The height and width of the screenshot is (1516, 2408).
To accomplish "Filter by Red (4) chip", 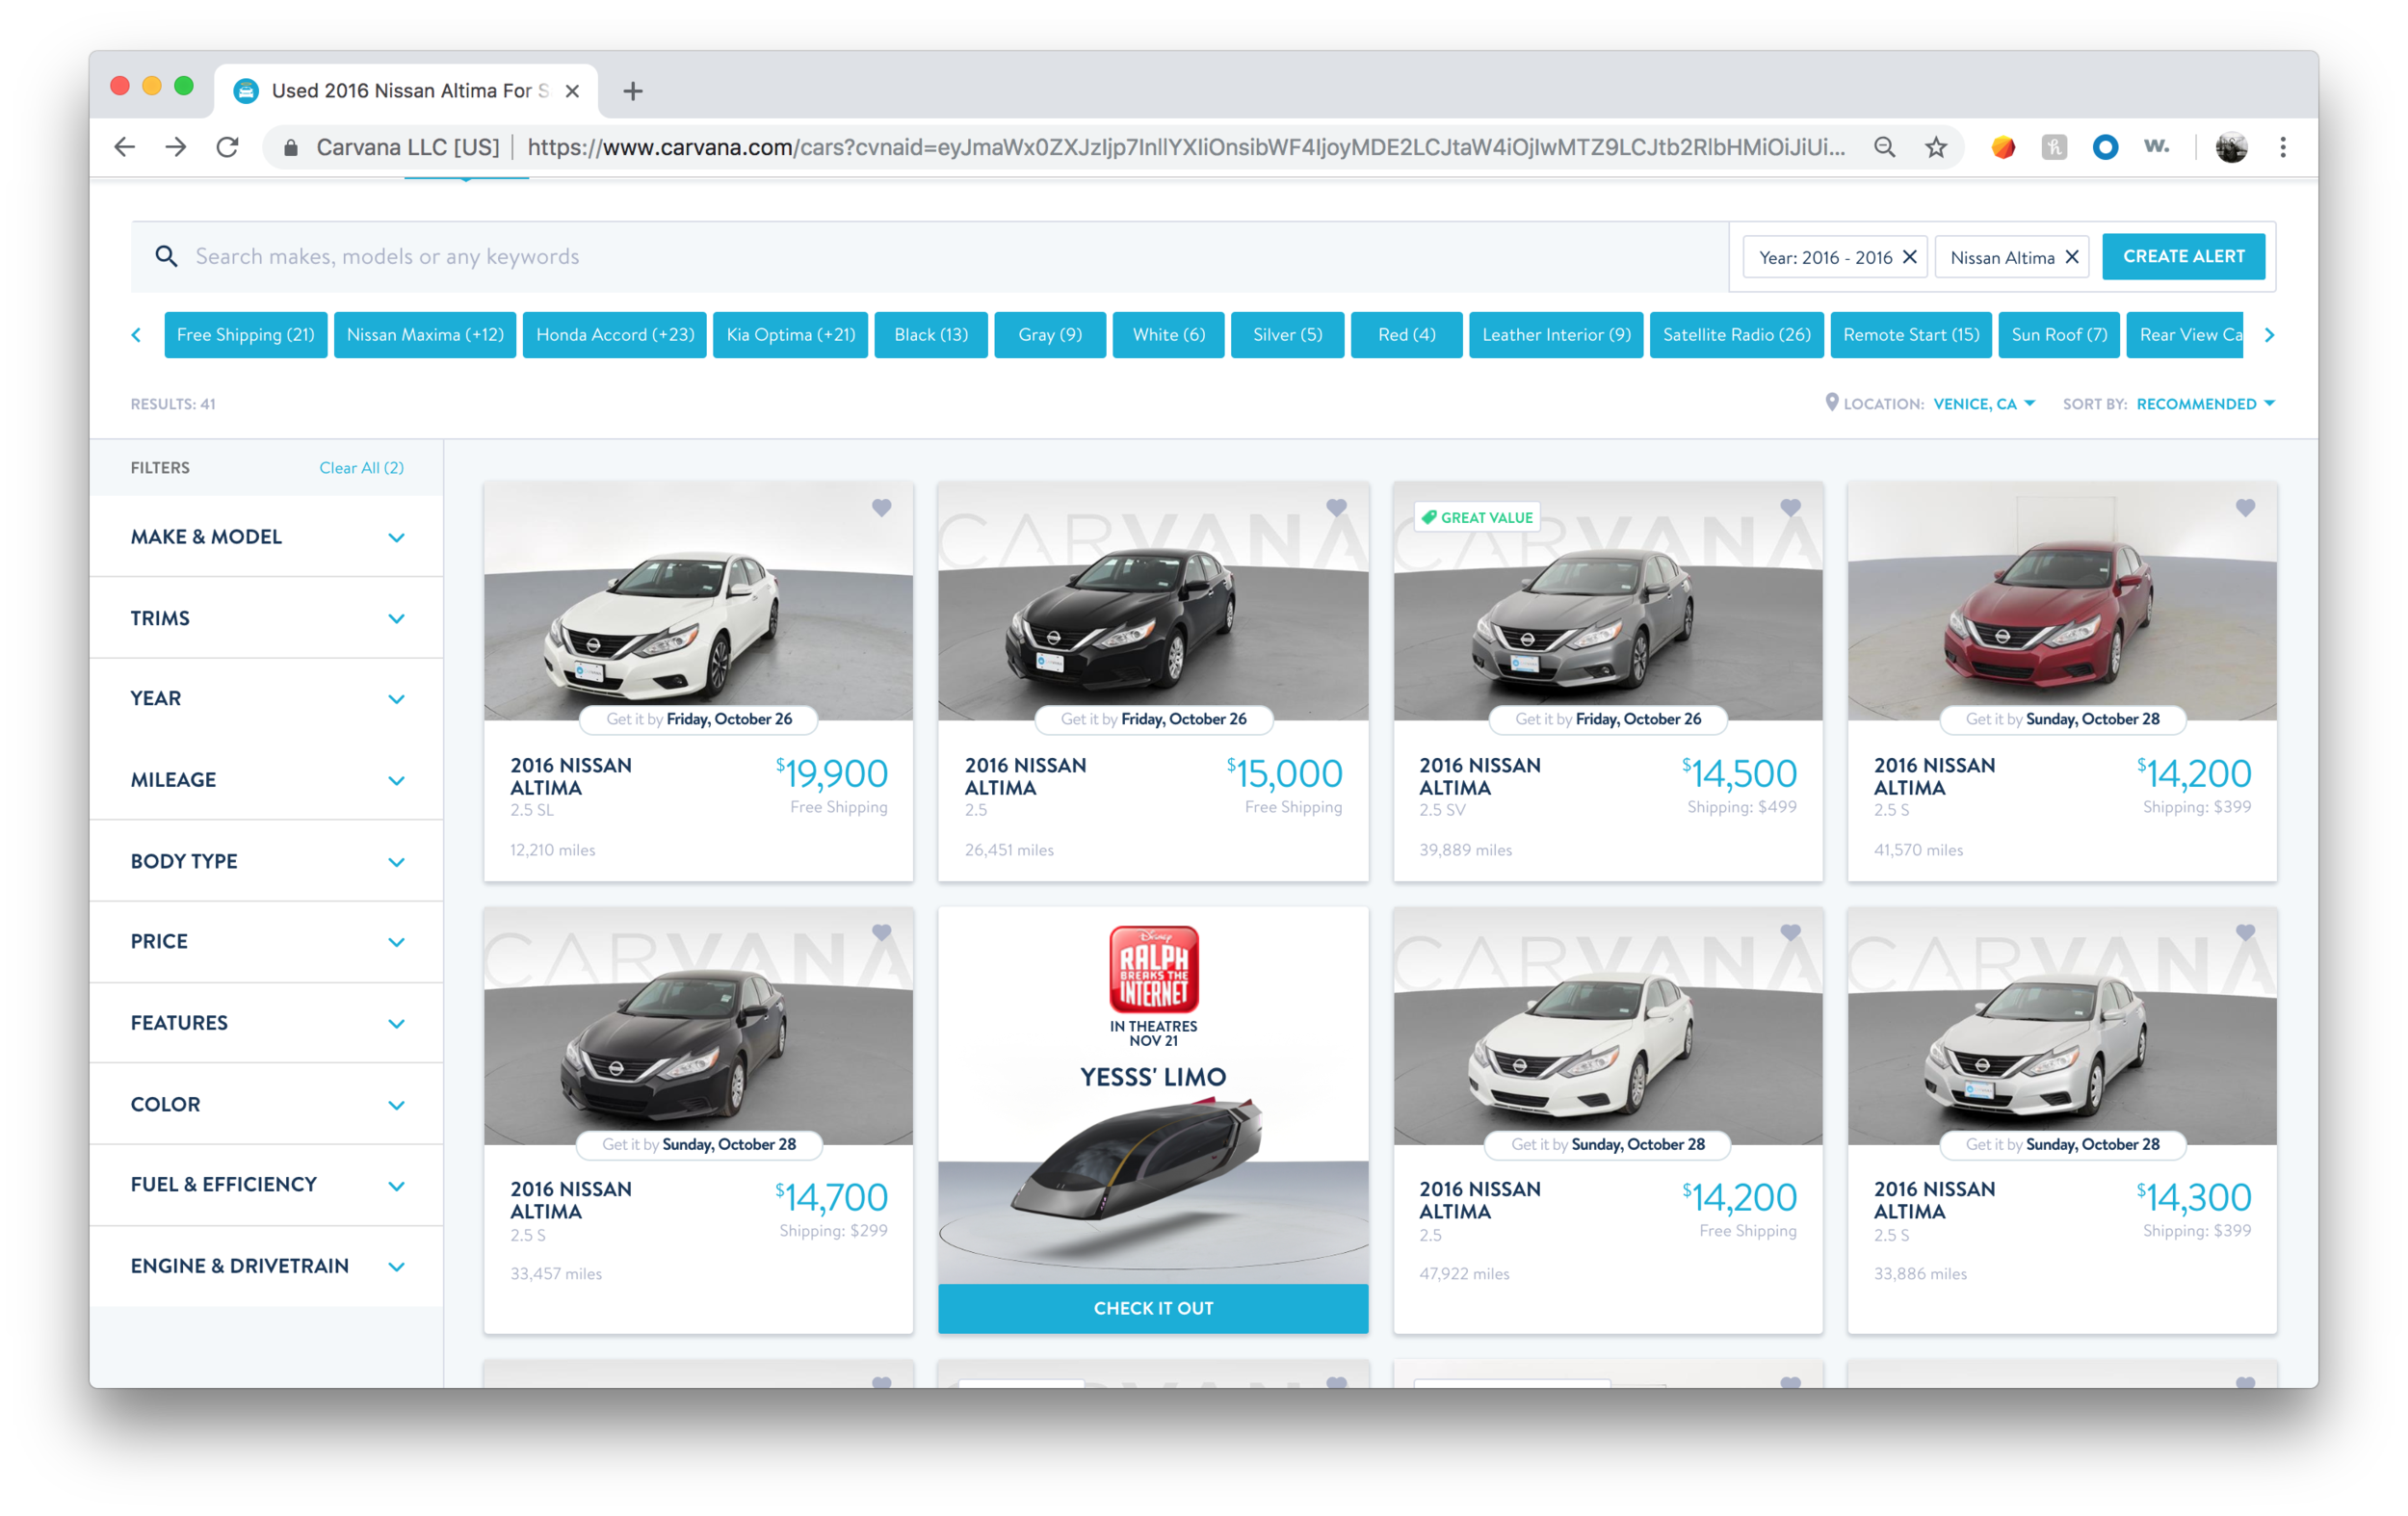I will click(x=1406, y=335).
